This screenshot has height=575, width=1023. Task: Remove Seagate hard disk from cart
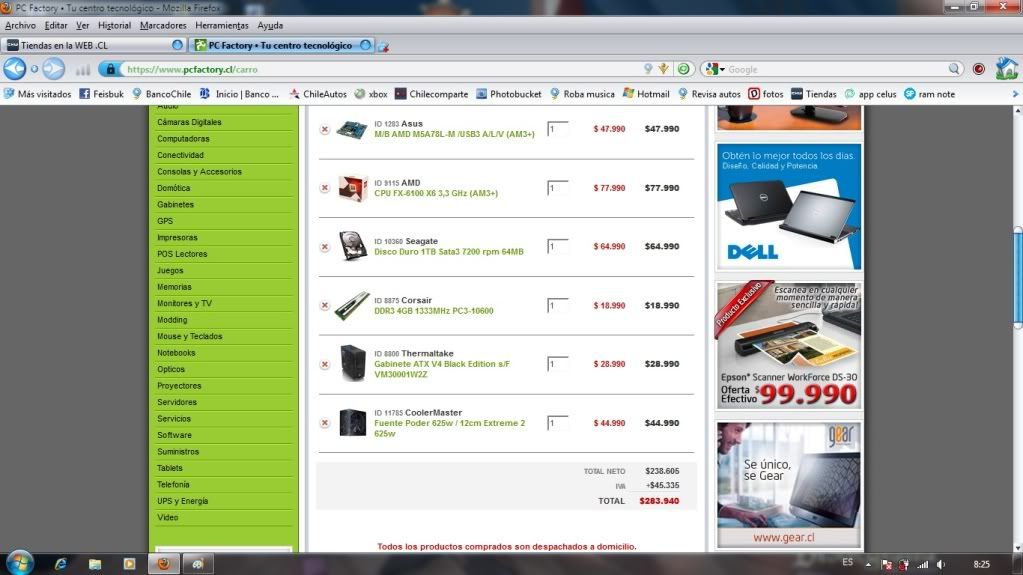pyautogui.click(x=324, y=247)
